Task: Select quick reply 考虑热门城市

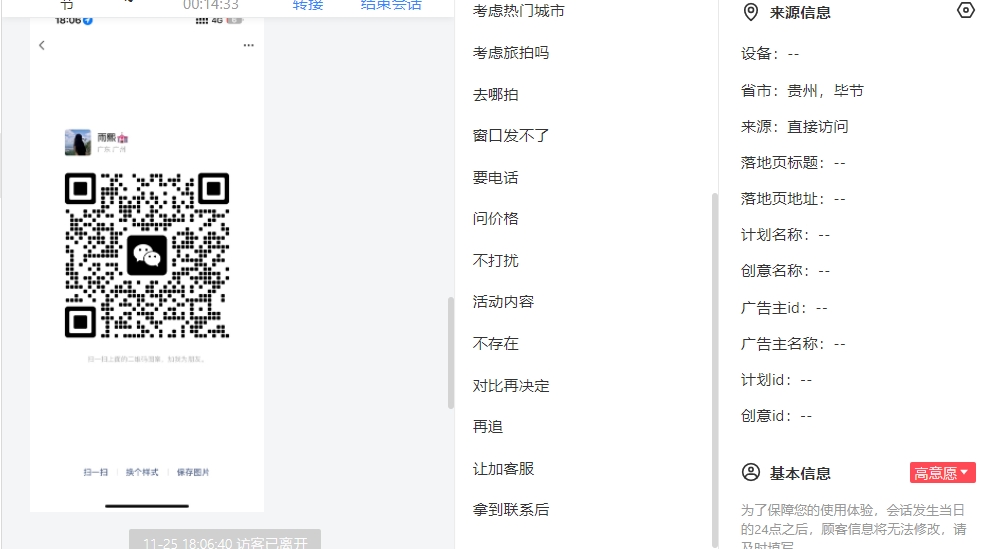Action: pyautogui.click(x=519, y=11)
